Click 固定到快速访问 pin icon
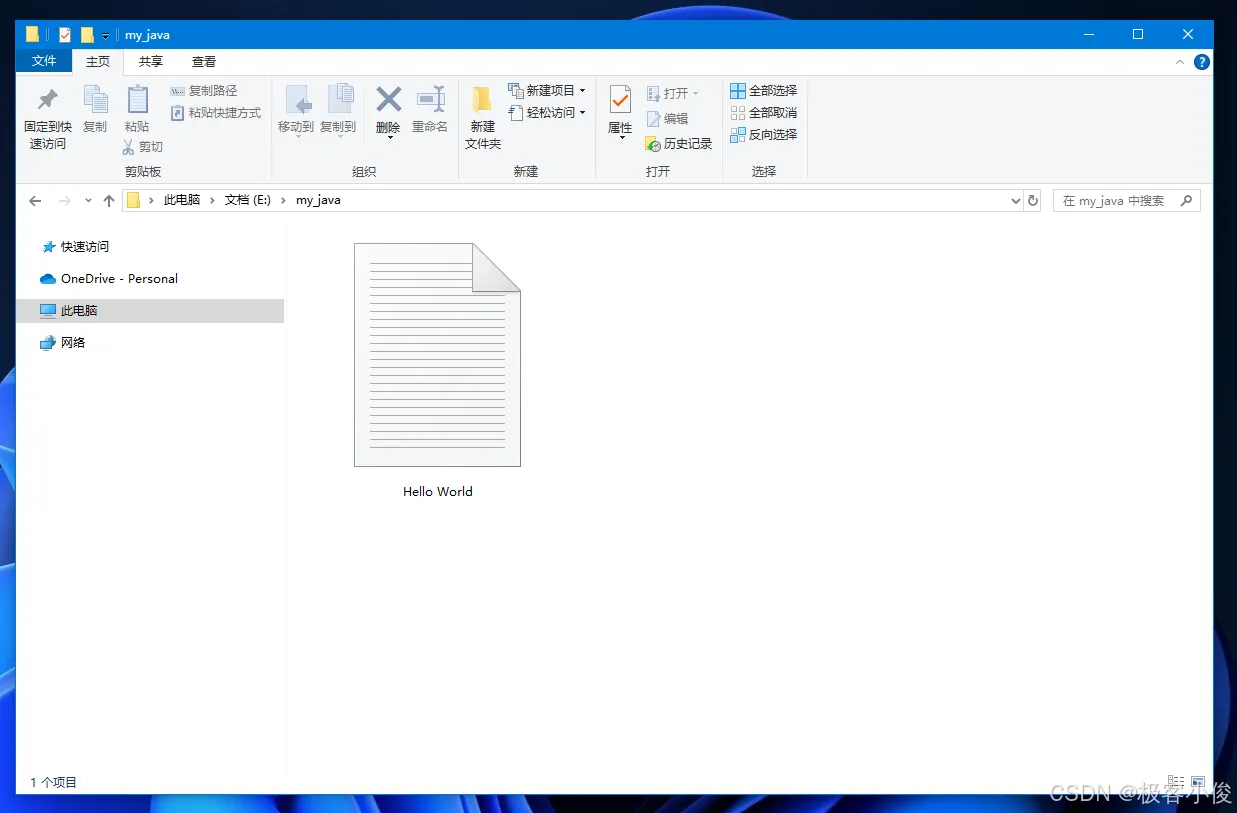 47,100
